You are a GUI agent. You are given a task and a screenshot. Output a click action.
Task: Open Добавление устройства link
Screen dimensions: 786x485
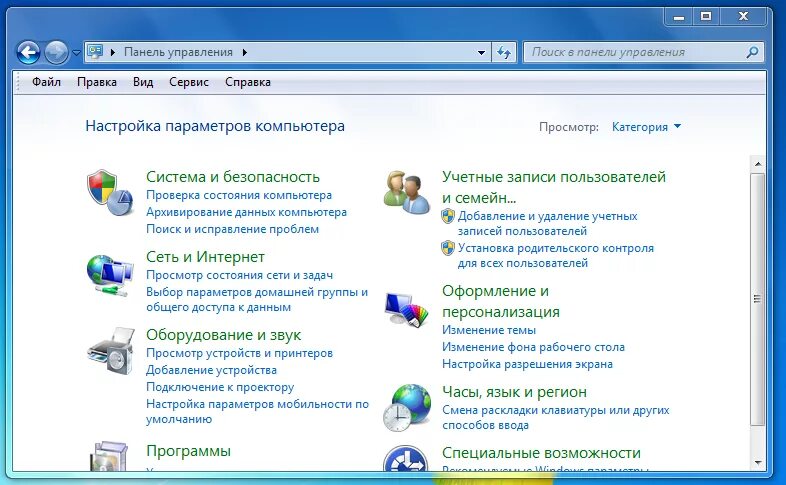pyautogui.click(x=211, y=370)
